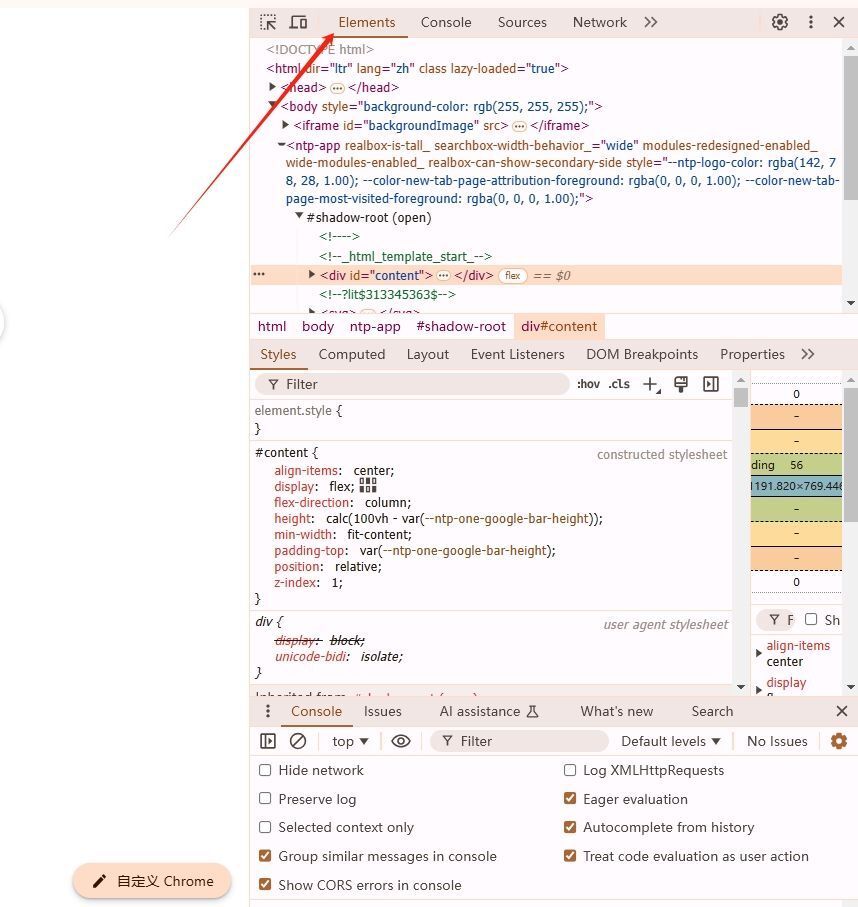The height and width of the screenshot is (907, 858).
Task: Uncheck Eager evaluation checkbox
Action: coord(570,799)
